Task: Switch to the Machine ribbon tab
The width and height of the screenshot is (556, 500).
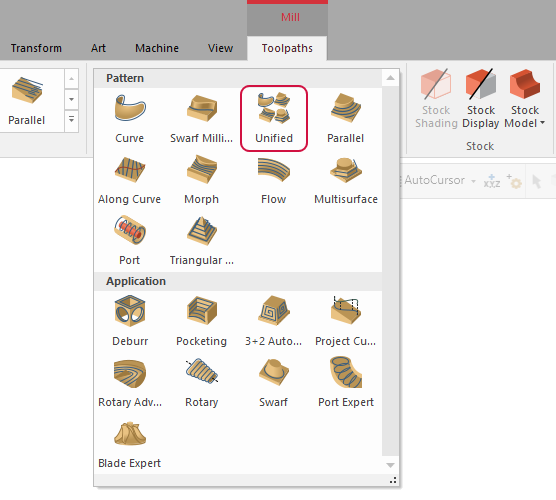Action: click(x=157, y=48)
